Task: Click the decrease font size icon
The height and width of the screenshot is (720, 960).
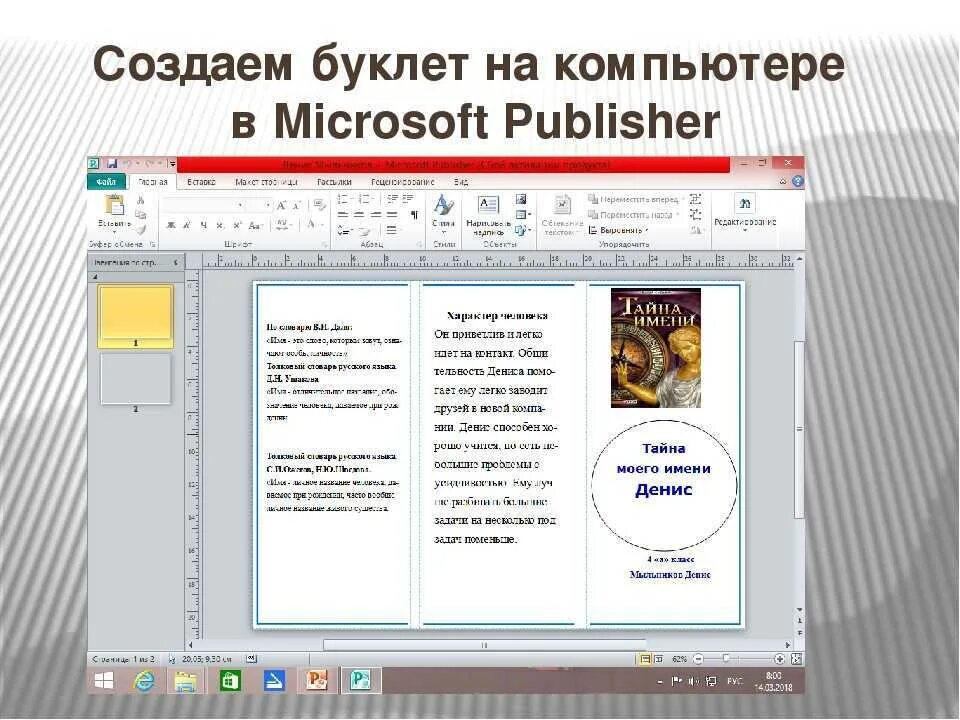Action: point(296,205)
